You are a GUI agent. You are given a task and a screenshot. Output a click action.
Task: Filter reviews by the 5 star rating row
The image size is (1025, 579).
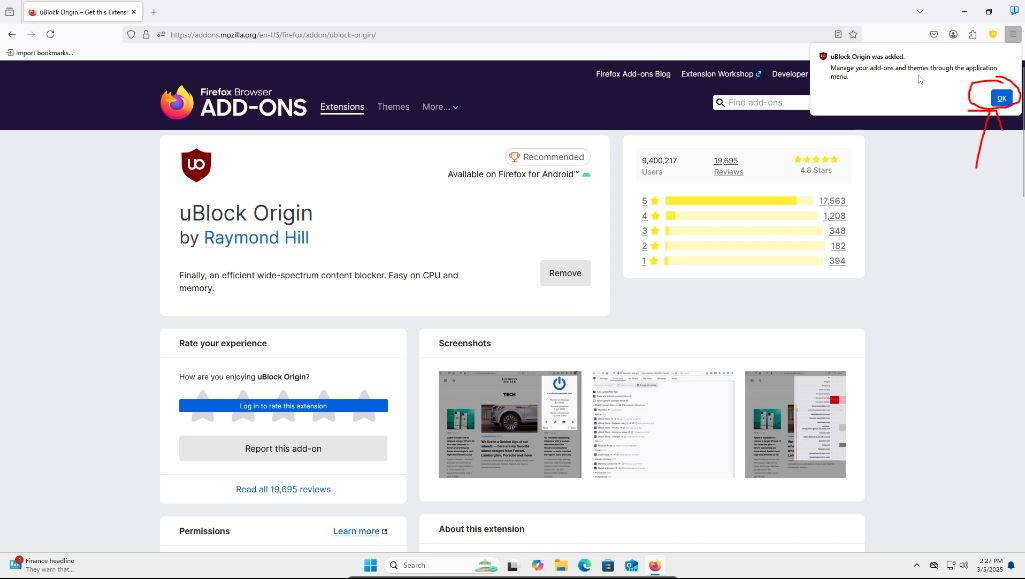(743, 201)
